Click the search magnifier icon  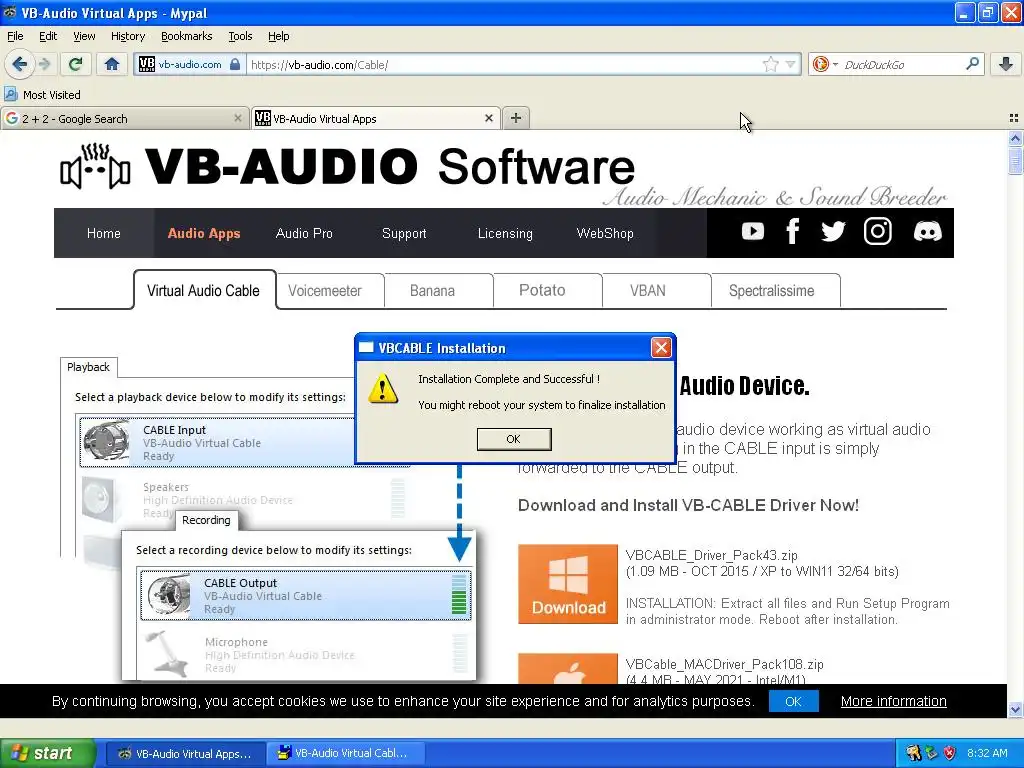click(x=972, y=64)
